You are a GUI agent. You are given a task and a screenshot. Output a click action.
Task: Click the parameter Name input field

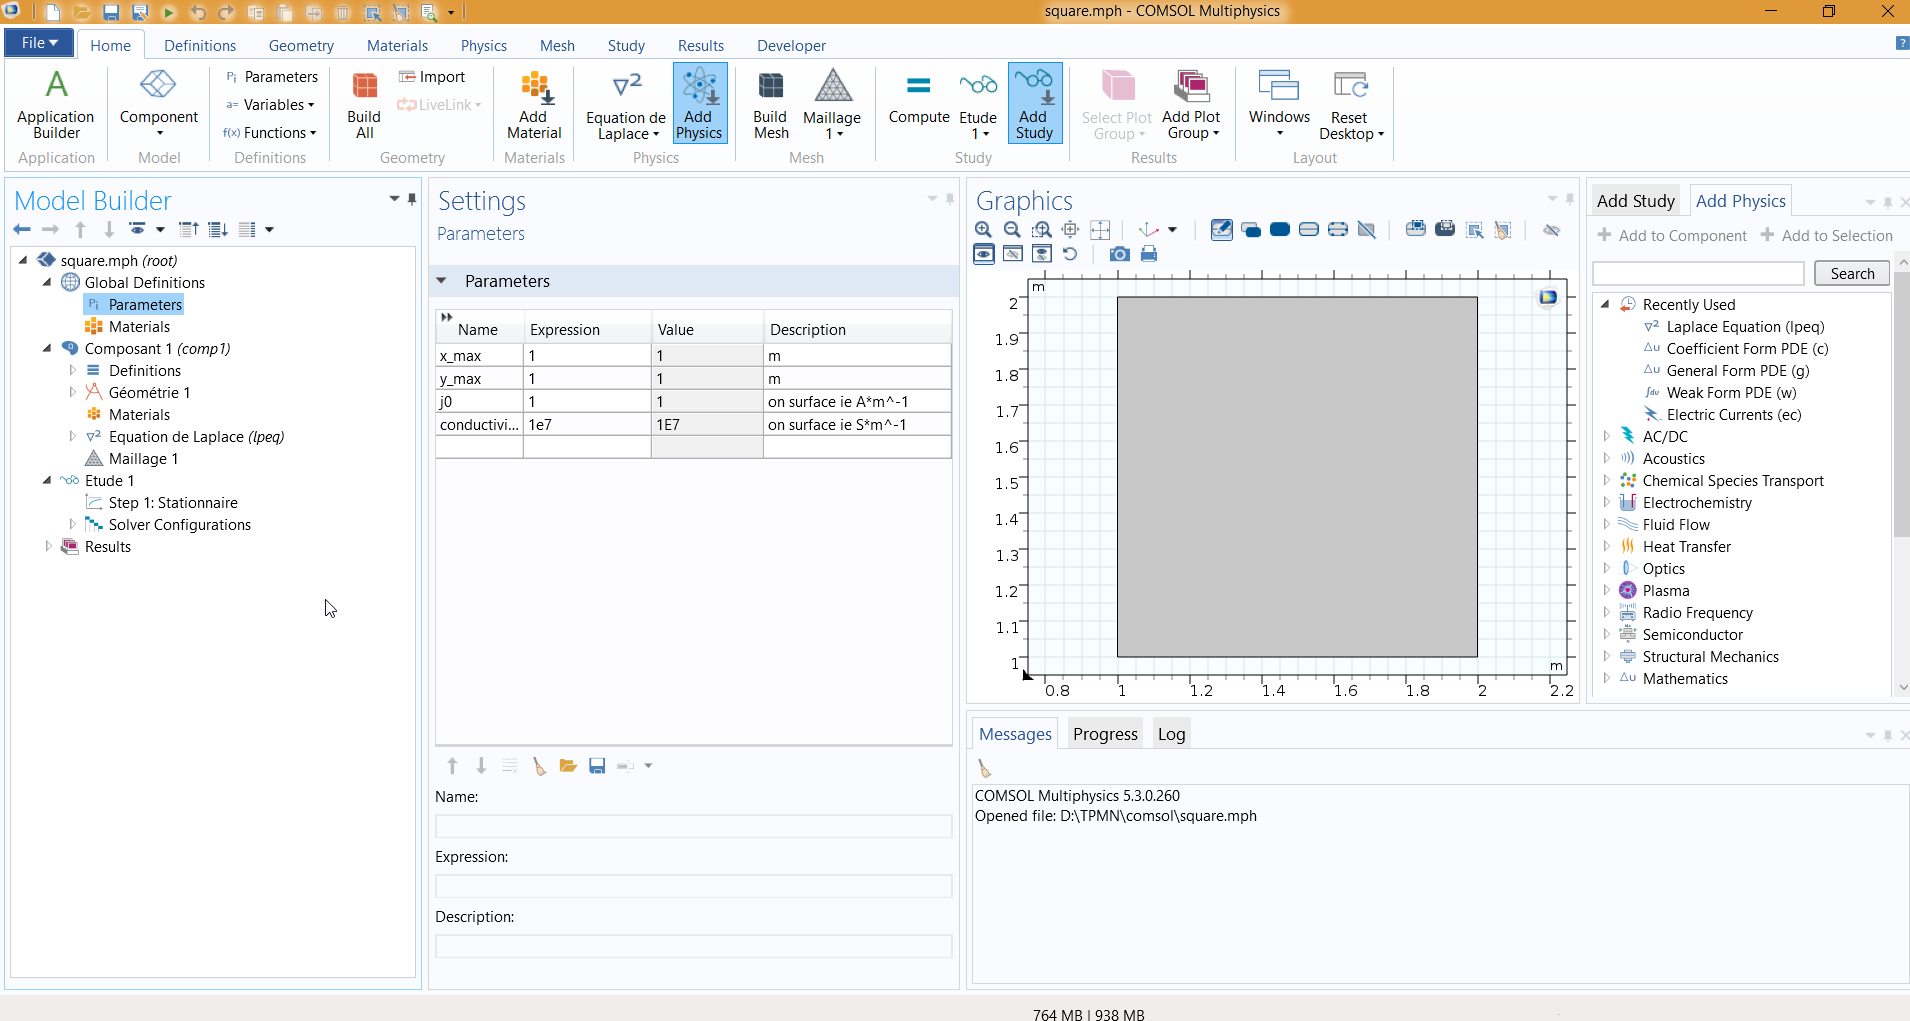pos(693,826)
